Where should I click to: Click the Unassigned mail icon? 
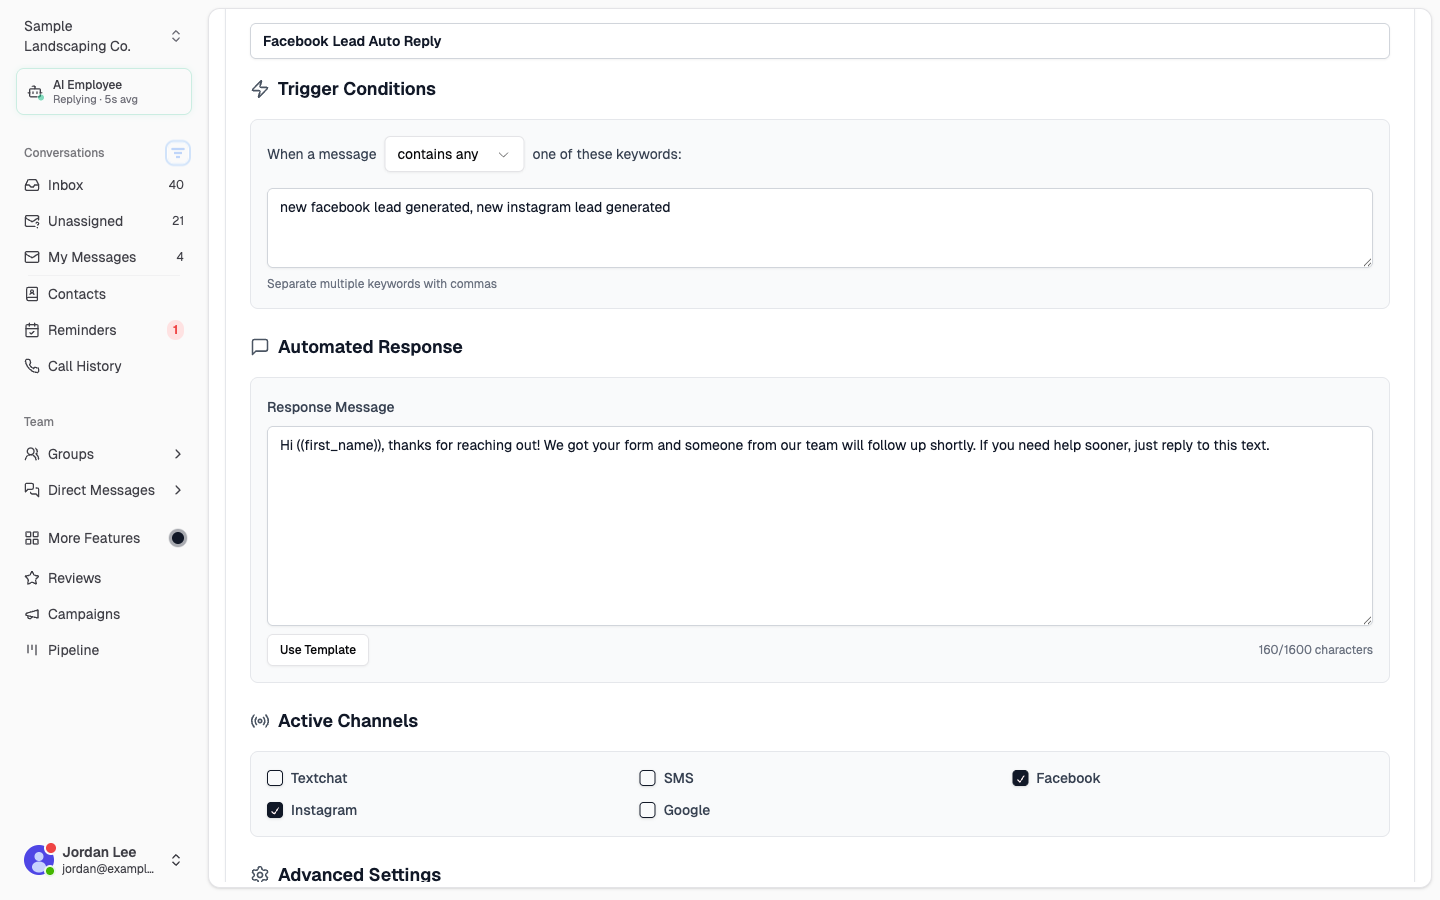(32, 221)
